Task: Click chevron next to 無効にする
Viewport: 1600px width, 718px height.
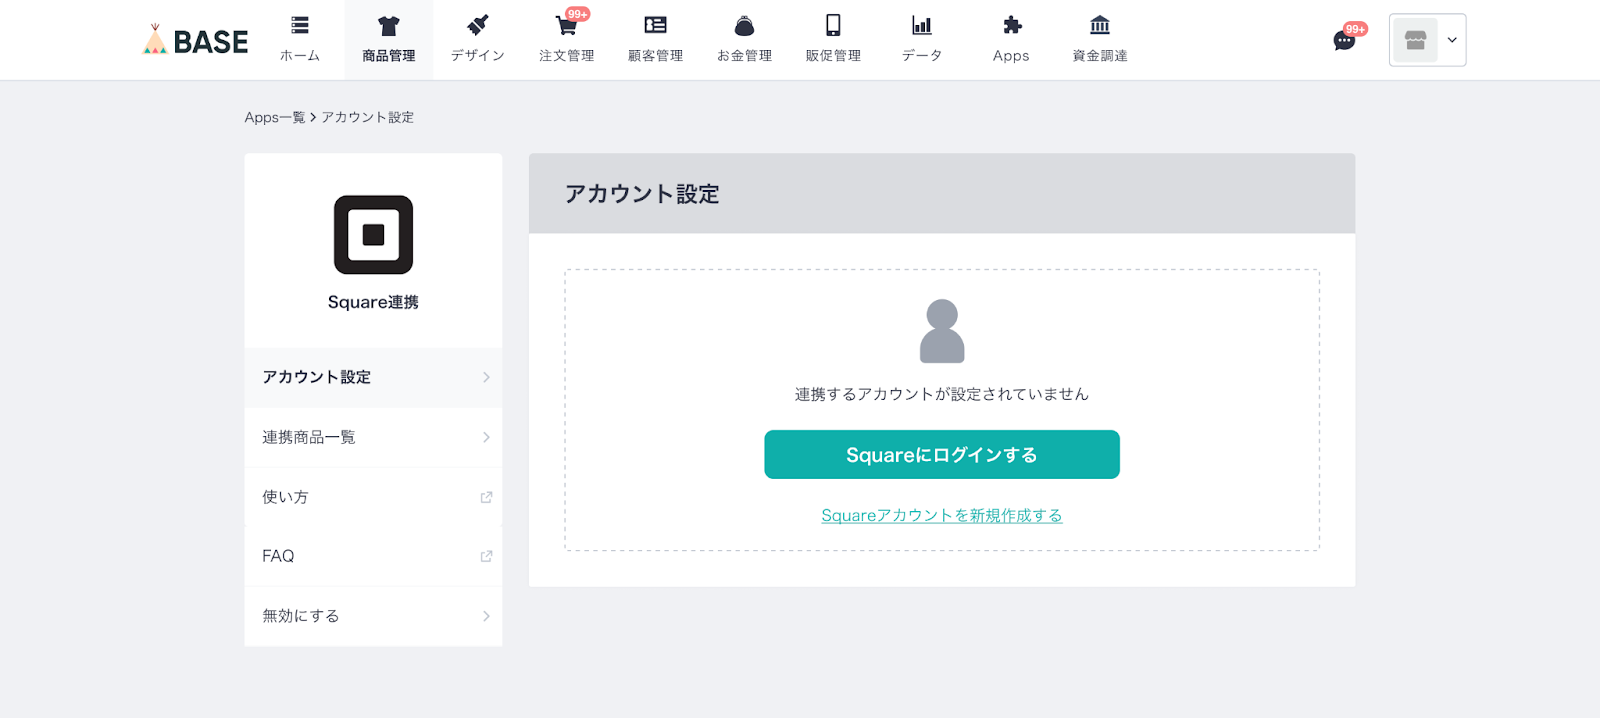Action: click(x=486, y=616)
